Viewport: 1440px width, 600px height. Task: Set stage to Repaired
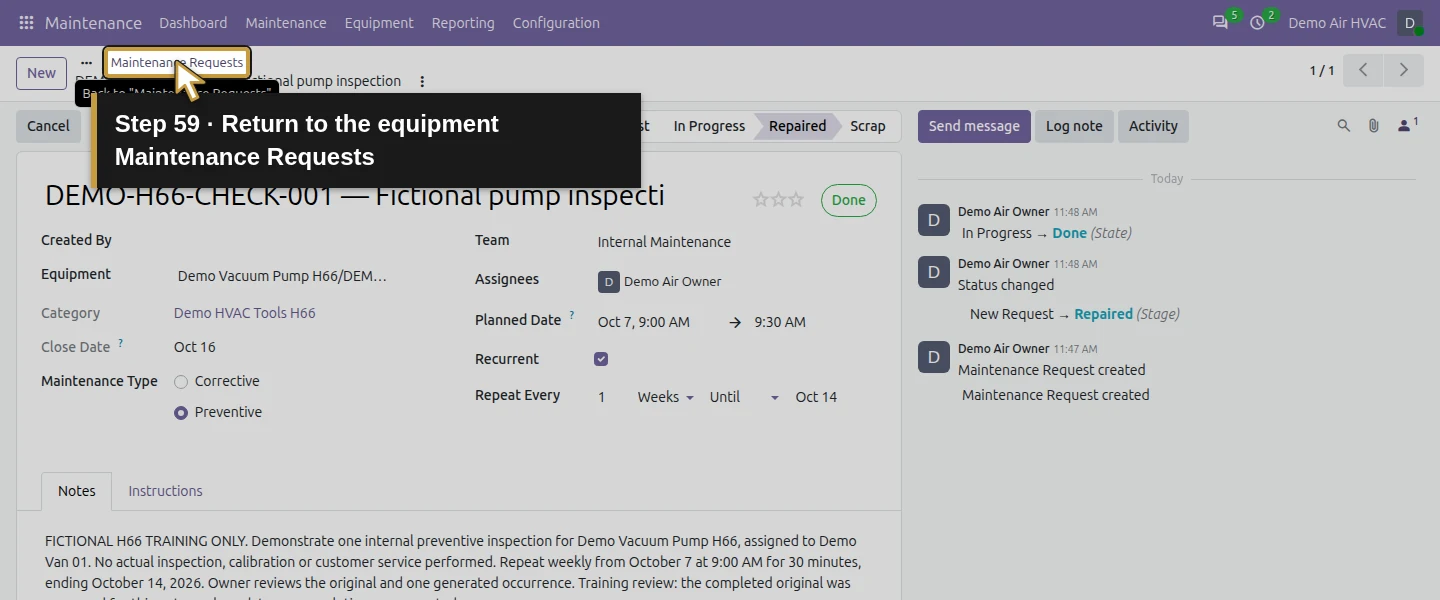pyautogui.click(x=797, y=126)
